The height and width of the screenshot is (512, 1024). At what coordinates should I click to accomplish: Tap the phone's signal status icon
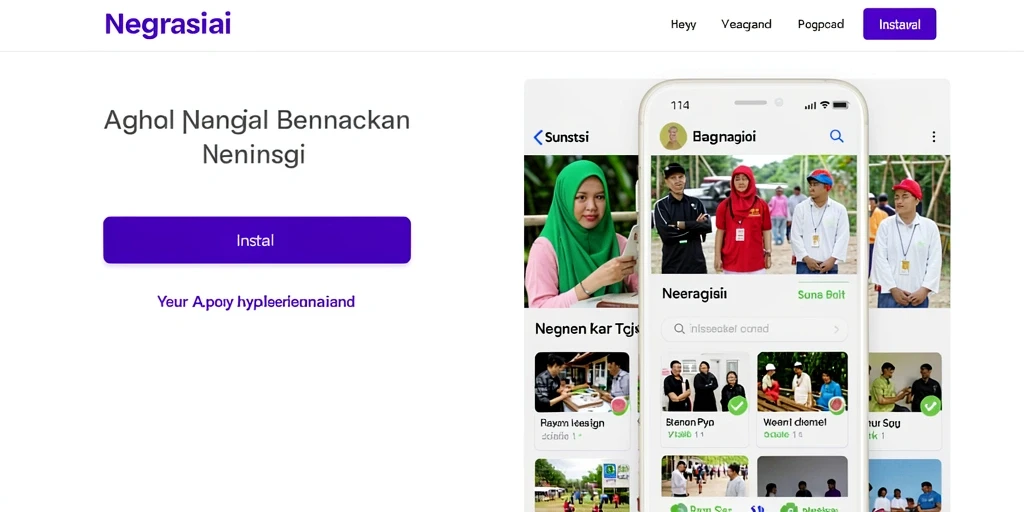coord(810,105)
